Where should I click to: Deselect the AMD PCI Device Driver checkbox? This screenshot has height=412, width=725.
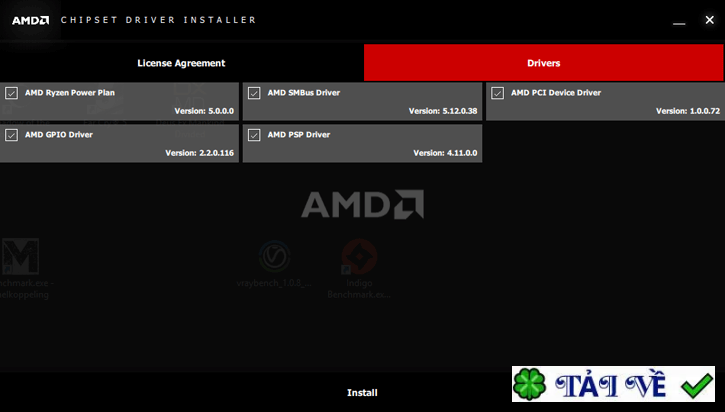pos(498,93)
